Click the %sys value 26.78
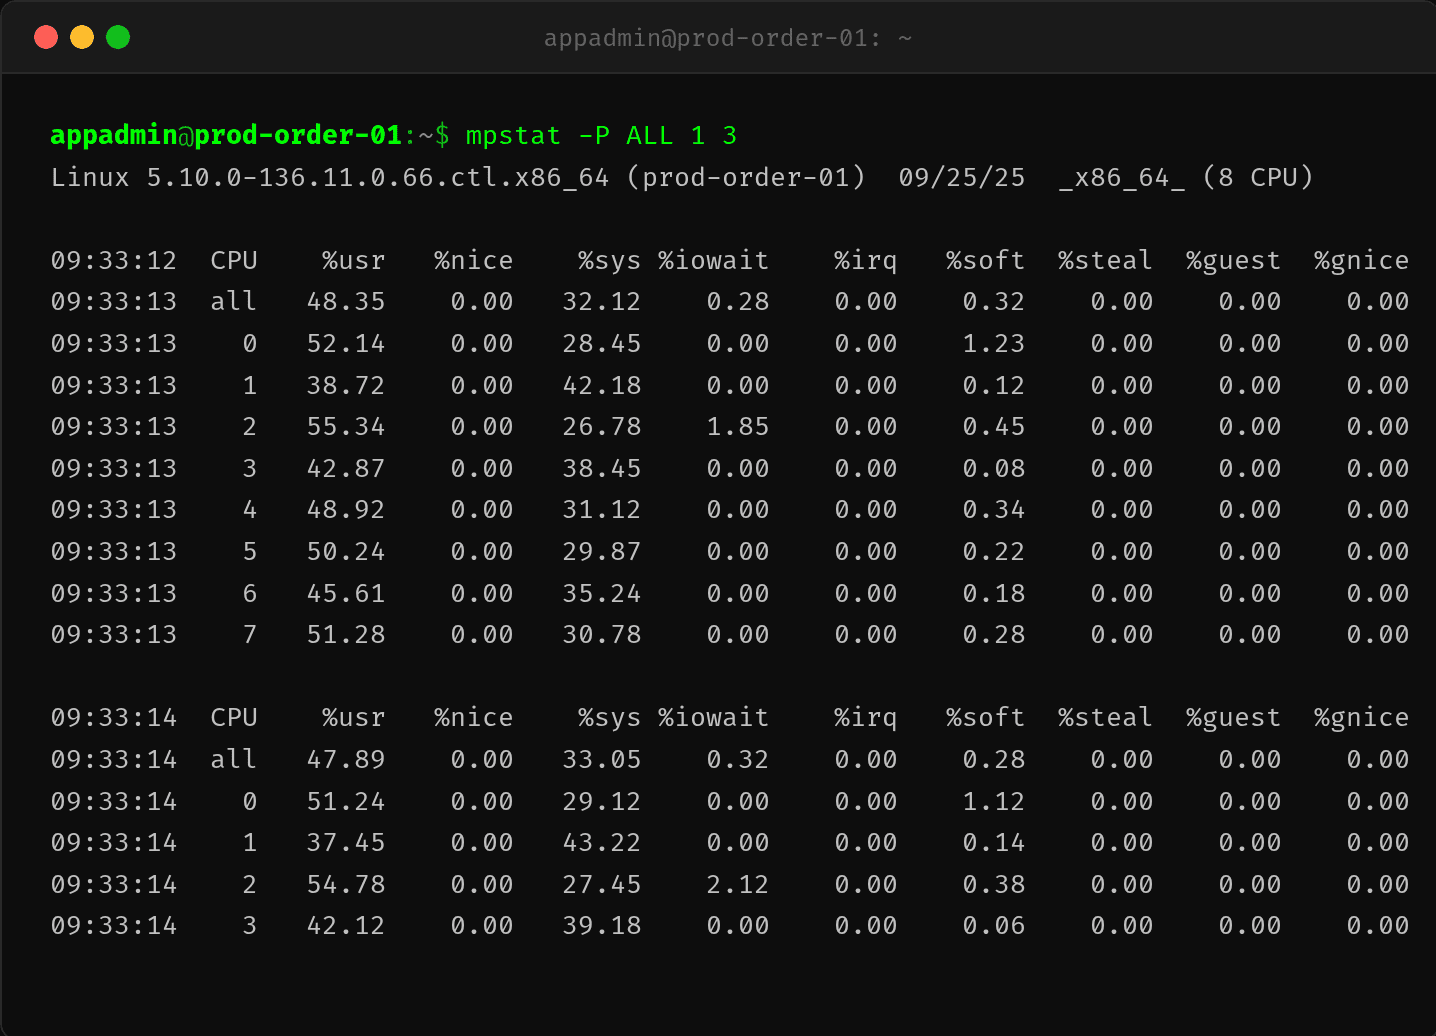This screenshot has width=1436, height=1036. tap(601, 426)
